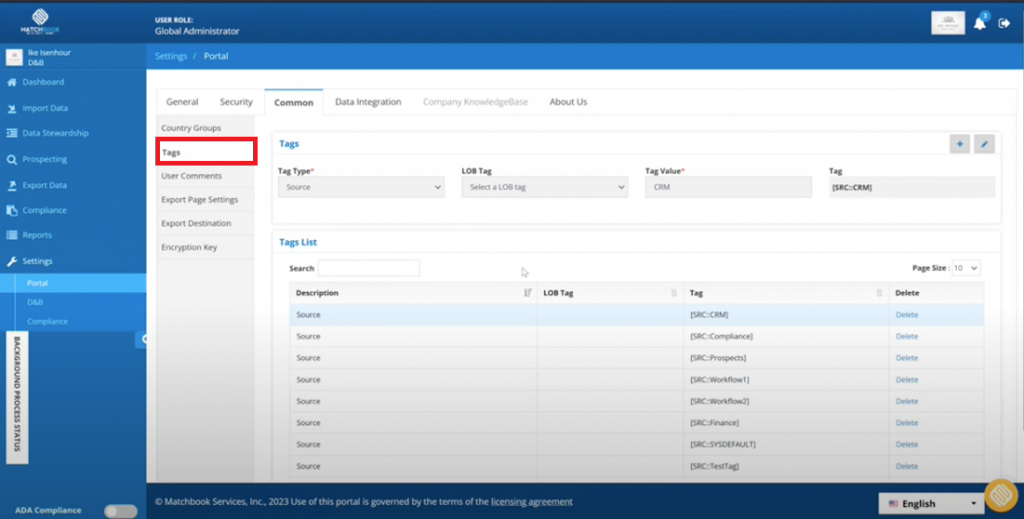The height and width of the screenshot is (519, 1024).
Task: Open the English language selector
Action: point(930,504)
